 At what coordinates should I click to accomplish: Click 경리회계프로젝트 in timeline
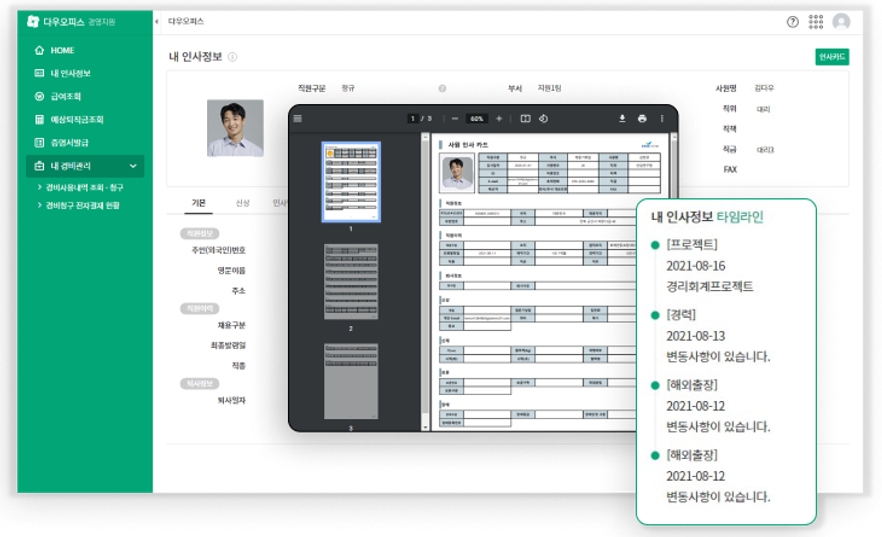[709, 287]
